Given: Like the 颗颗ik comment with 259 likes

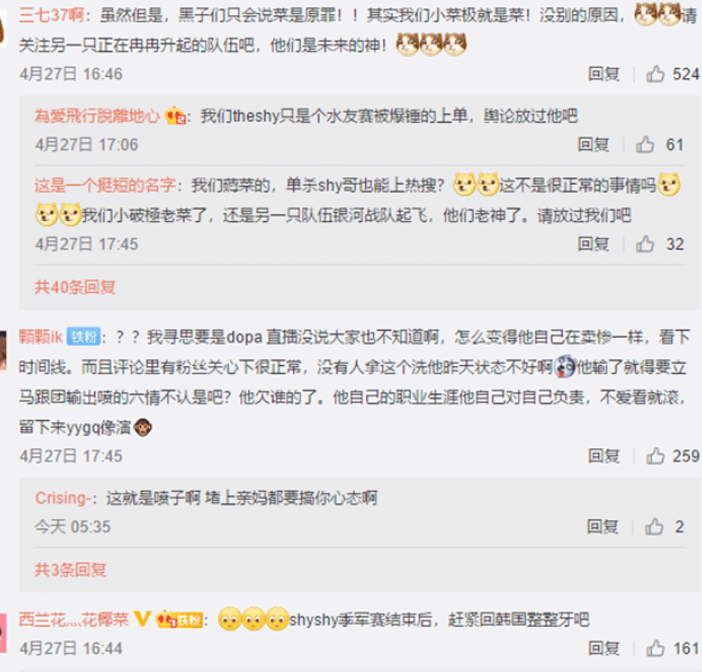Looking at the screenshot, I should [655, 456].
